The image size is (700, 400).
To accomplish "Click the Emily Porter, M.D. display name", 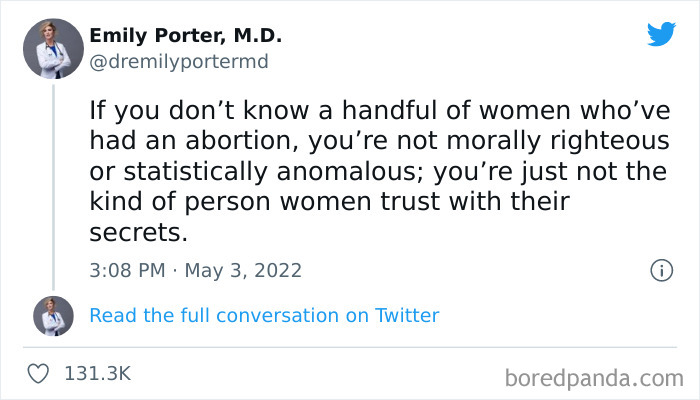I will point(186,36).
